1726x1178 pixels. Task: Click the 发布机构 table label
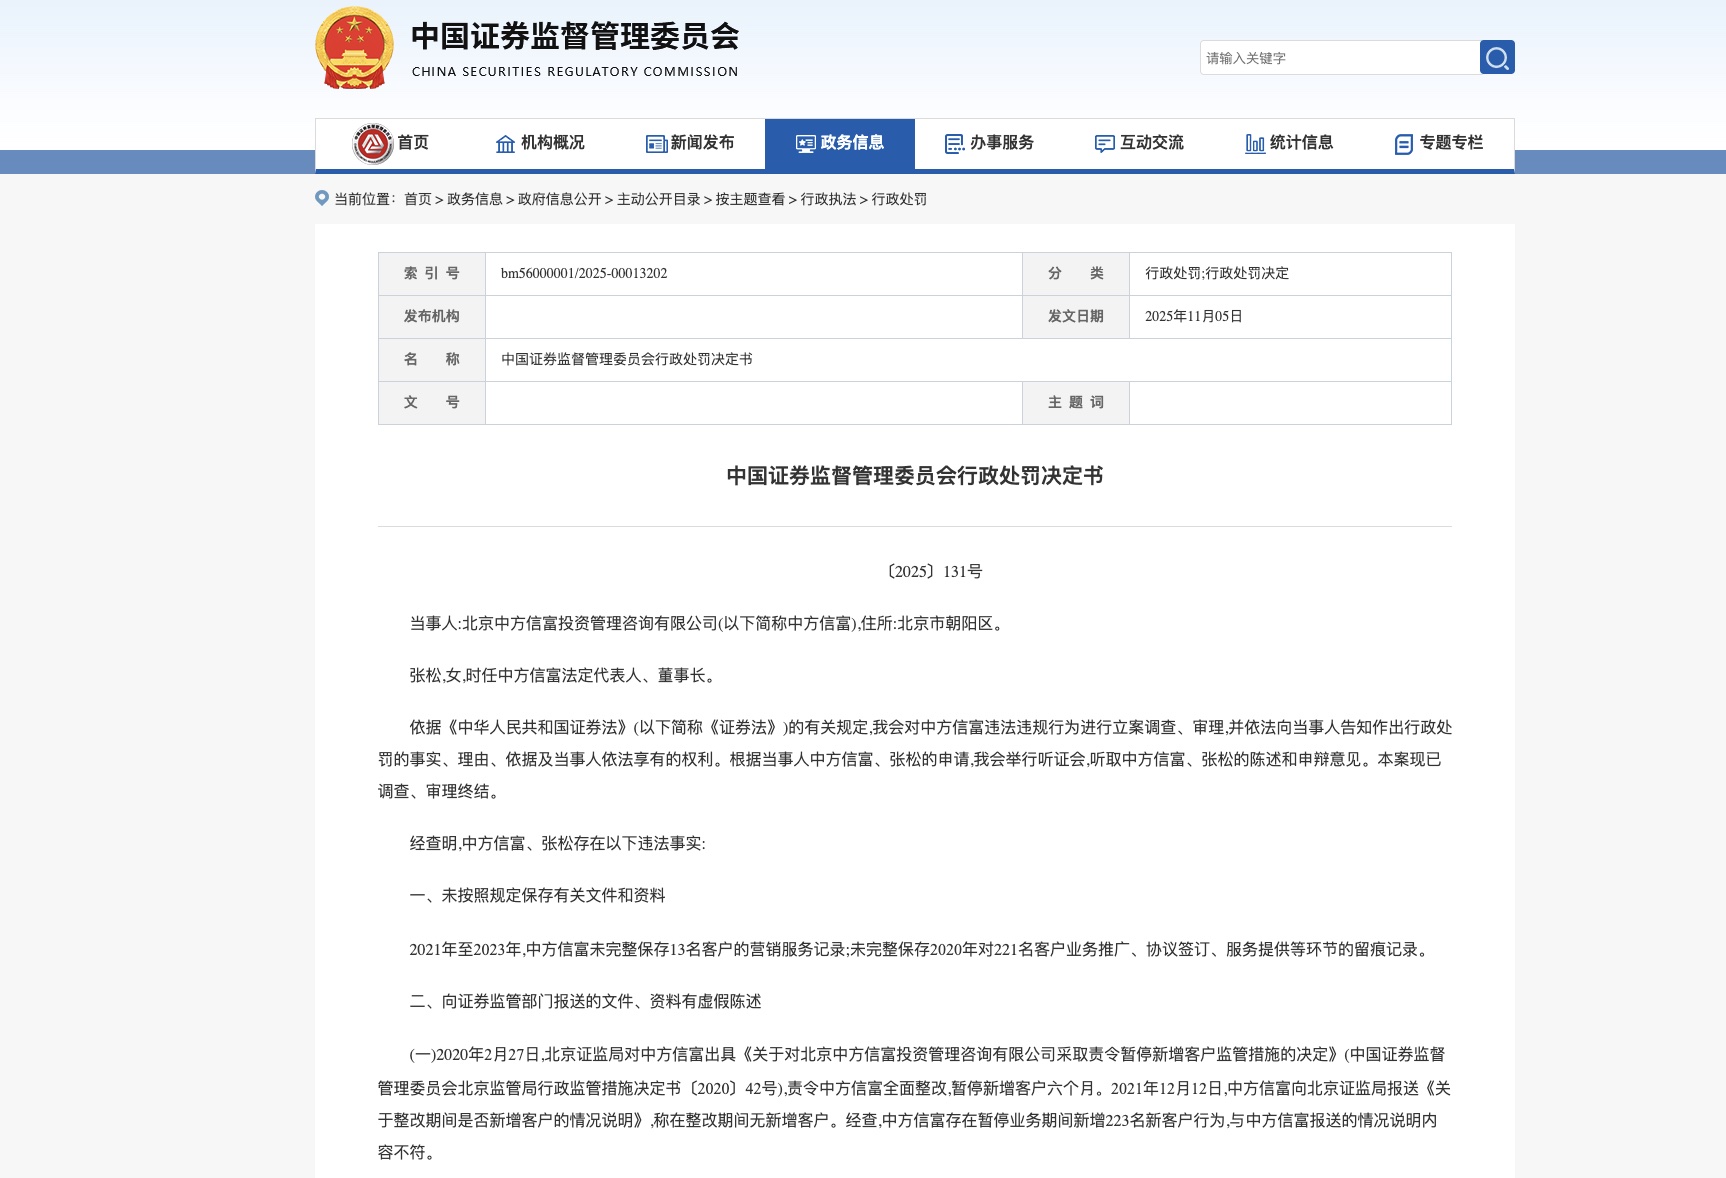coord(432,316)
